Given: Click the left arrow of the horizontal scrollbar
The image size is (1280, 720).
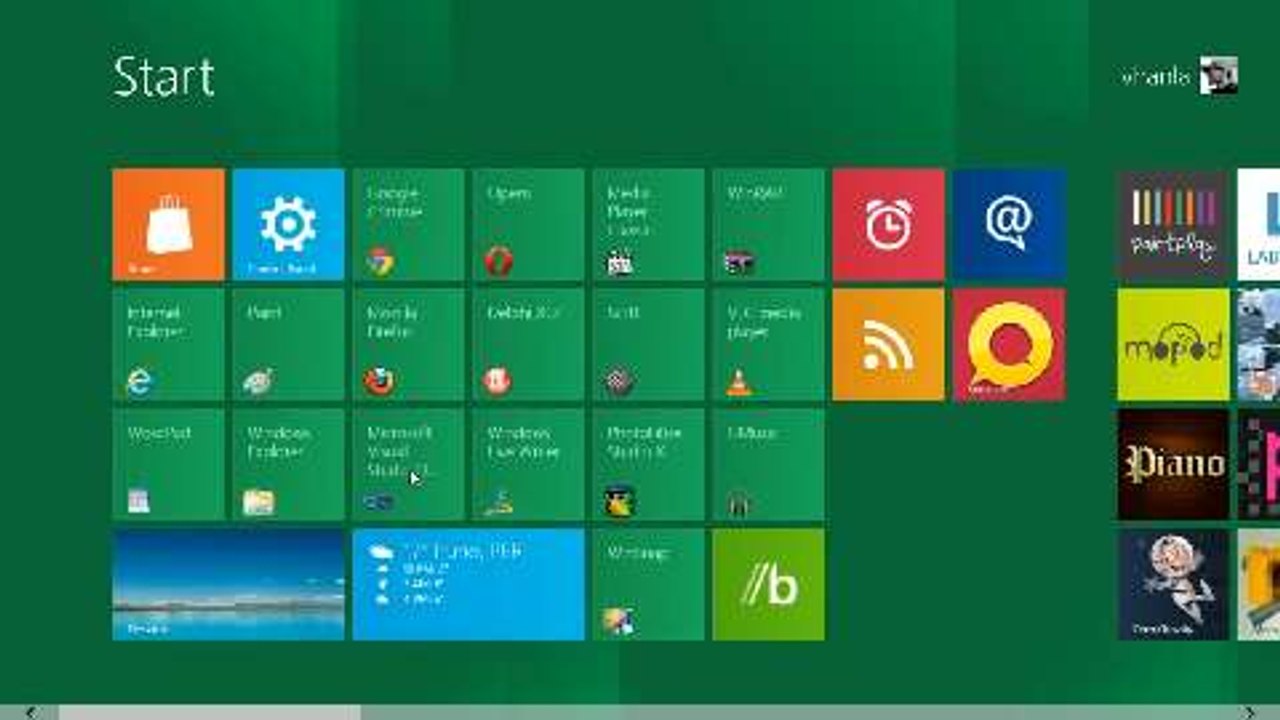Looking at the screenshot, I should (x=30, y=712).
